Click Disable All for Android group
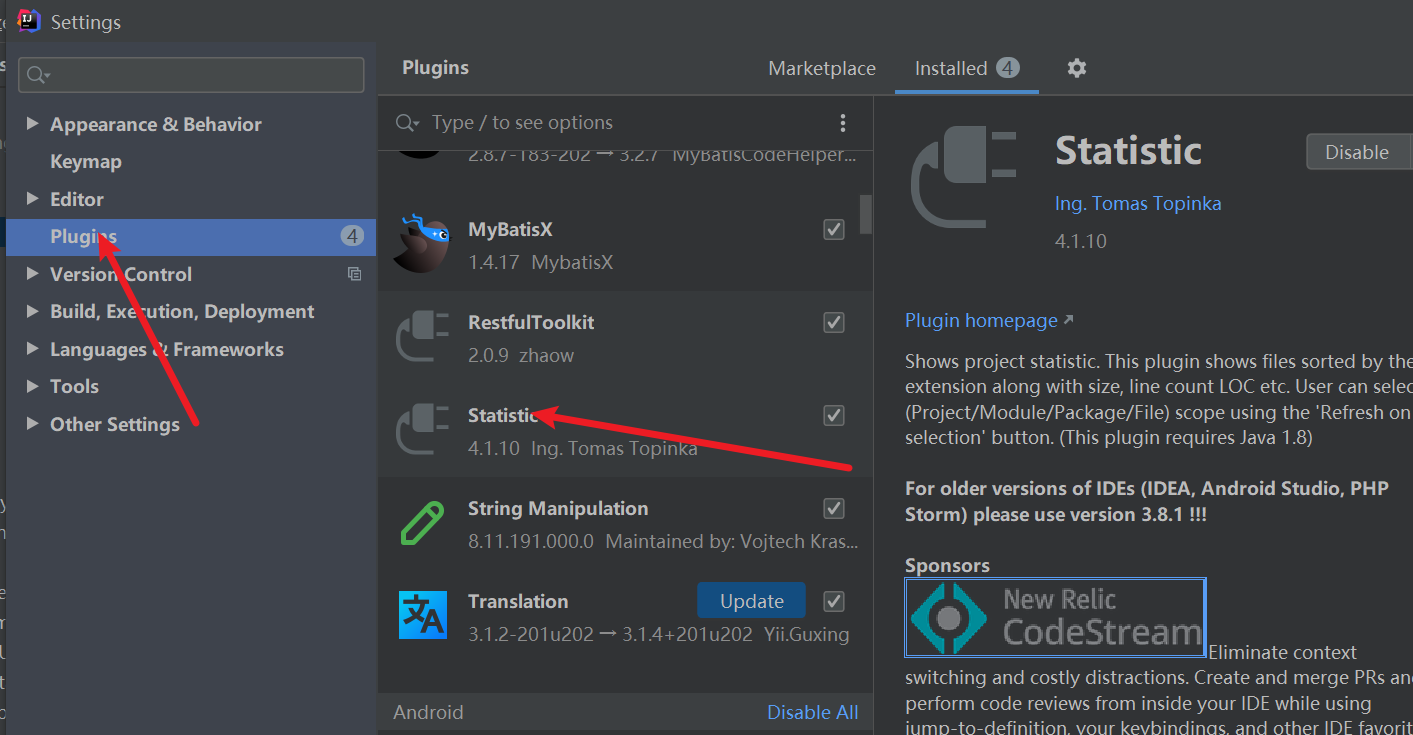1413x735 pixels. pos(812,712)
